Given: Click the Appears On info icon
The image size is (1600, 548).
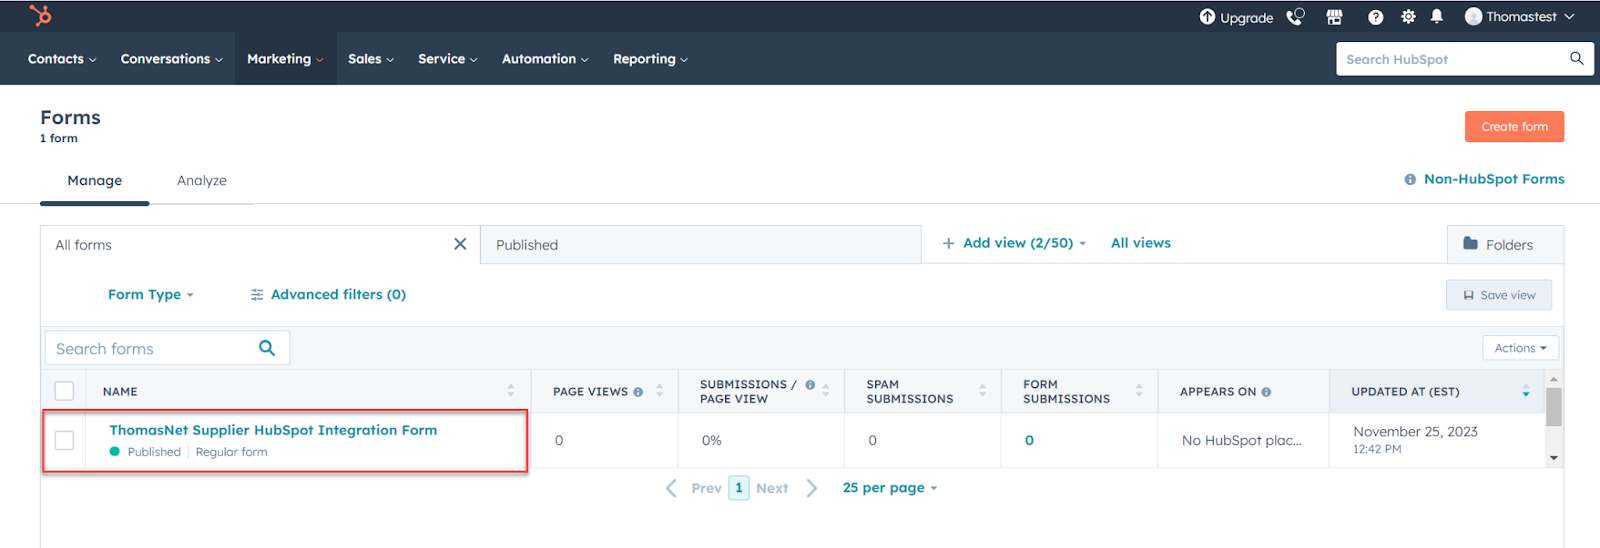Looking at the screenshot, I should tap(1266, 392).
